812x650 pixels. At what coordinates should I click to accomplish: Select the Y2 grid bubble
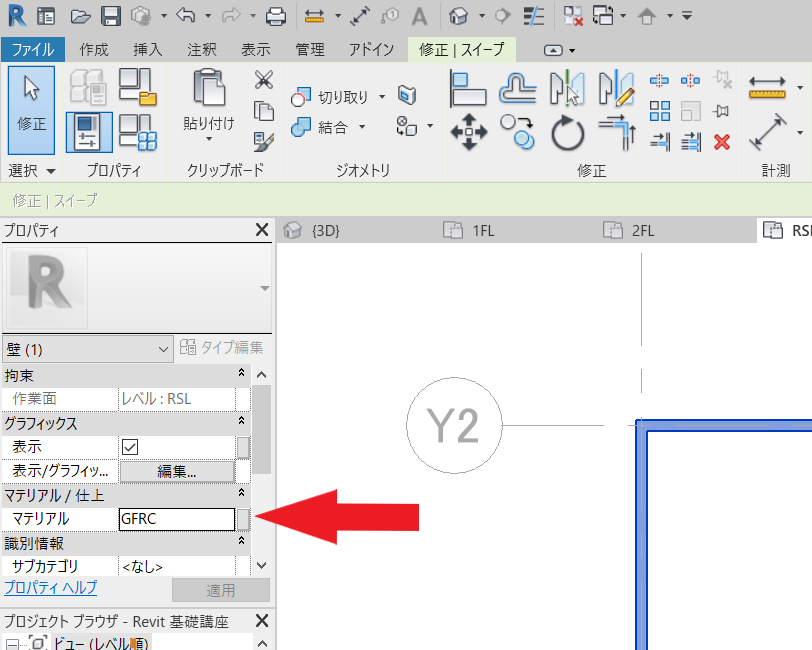[x=454, y=425]
